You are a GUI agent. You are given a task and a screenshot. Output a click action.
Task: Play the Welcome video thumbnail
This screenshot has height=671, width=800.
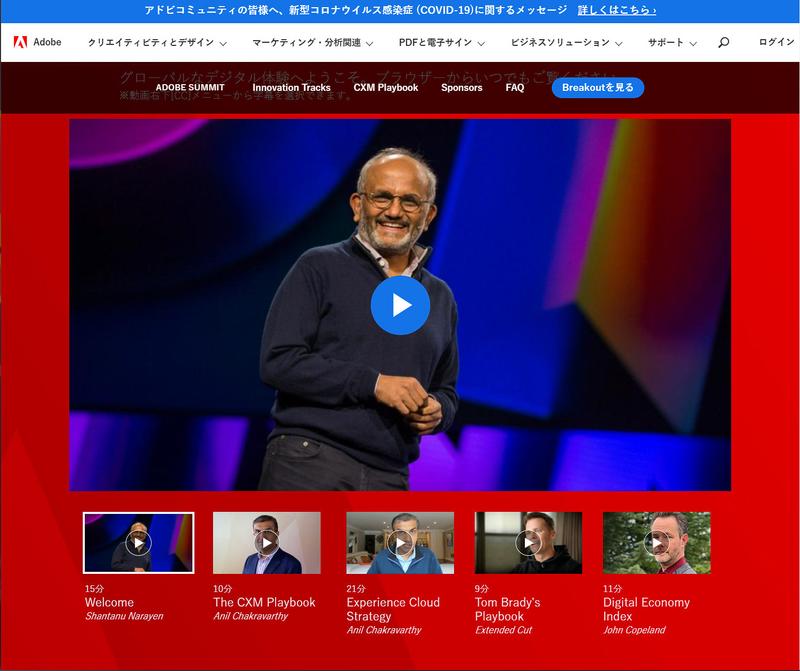(138, 543)
